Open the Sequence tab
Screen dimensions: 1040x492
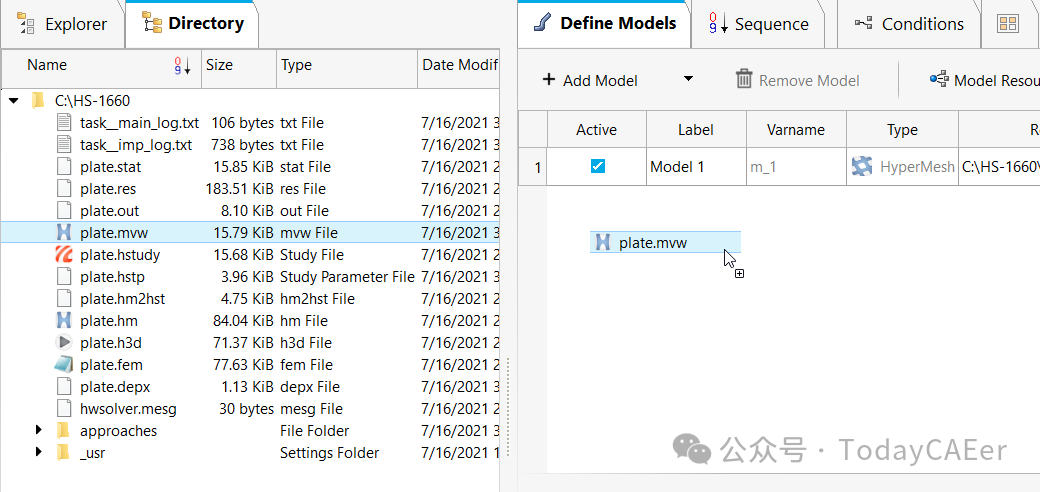758,25
